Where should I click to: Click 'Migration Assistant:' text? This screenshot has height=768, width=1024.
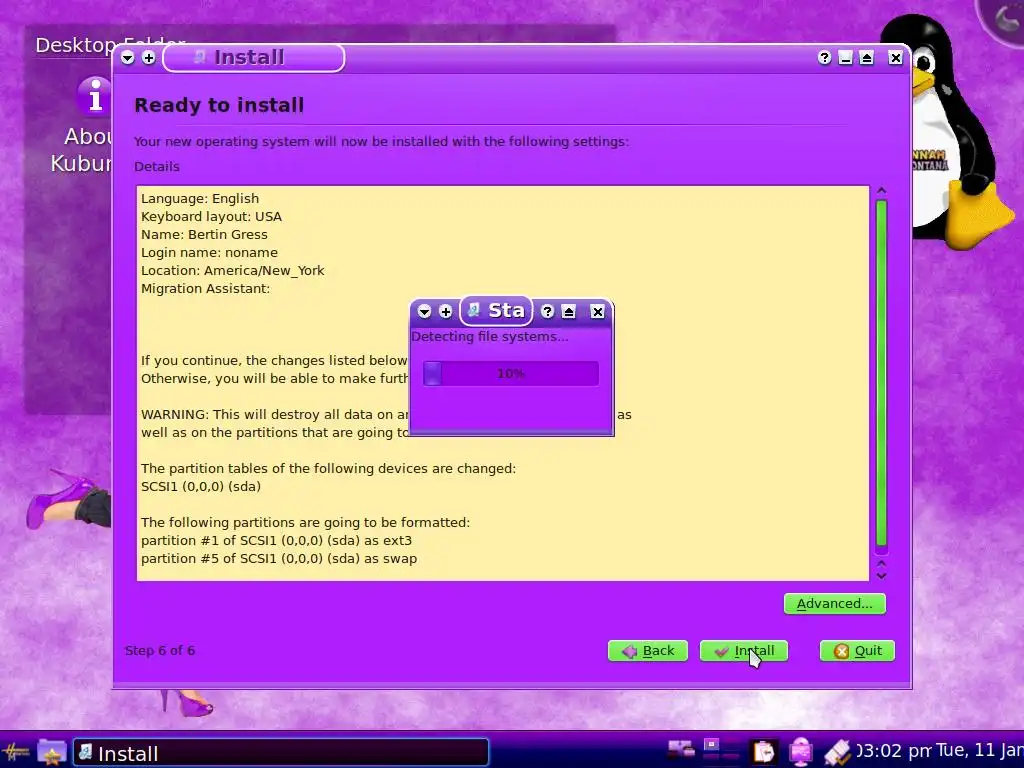[205, 289]
